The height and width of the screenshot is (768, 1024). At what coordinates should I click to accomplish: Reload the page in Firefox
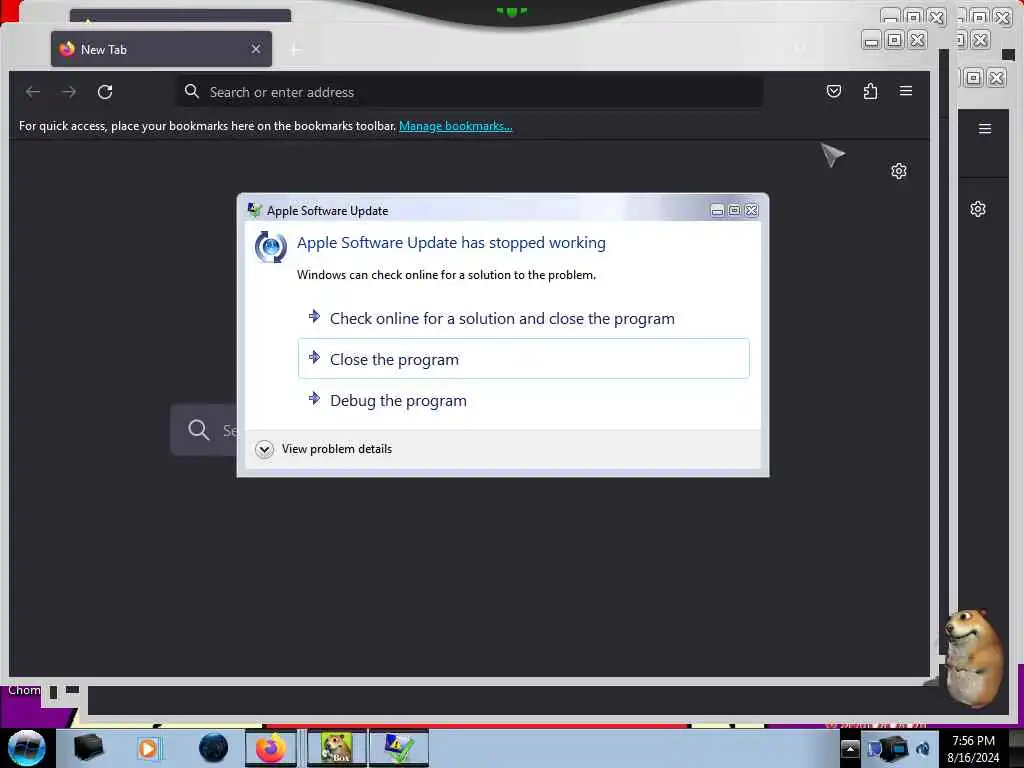click(105, 91)
